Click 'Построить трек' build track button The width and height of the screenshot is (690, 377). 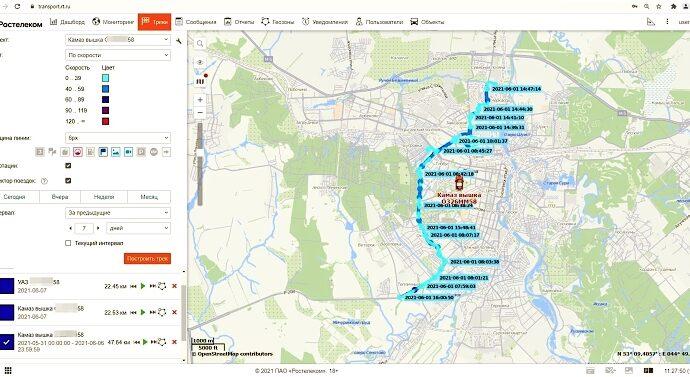[147, 258]
